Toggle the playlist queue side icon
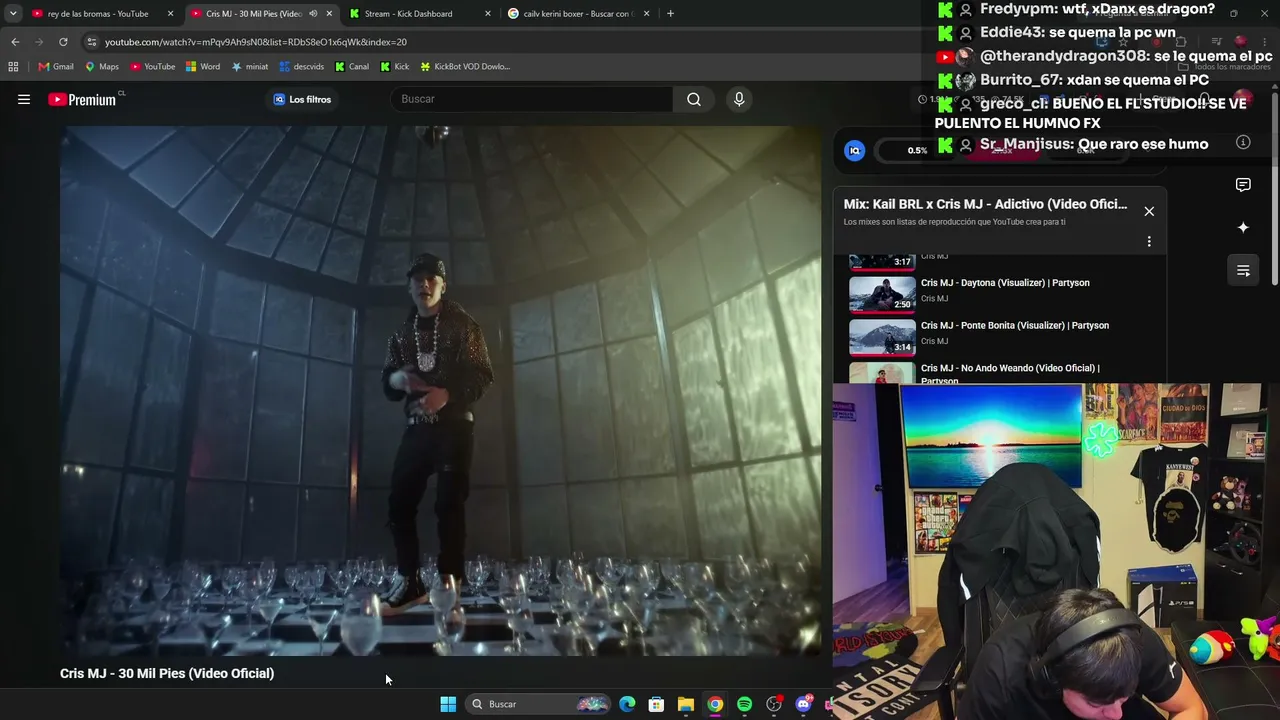The image size is (1280, 720). 1243,270
